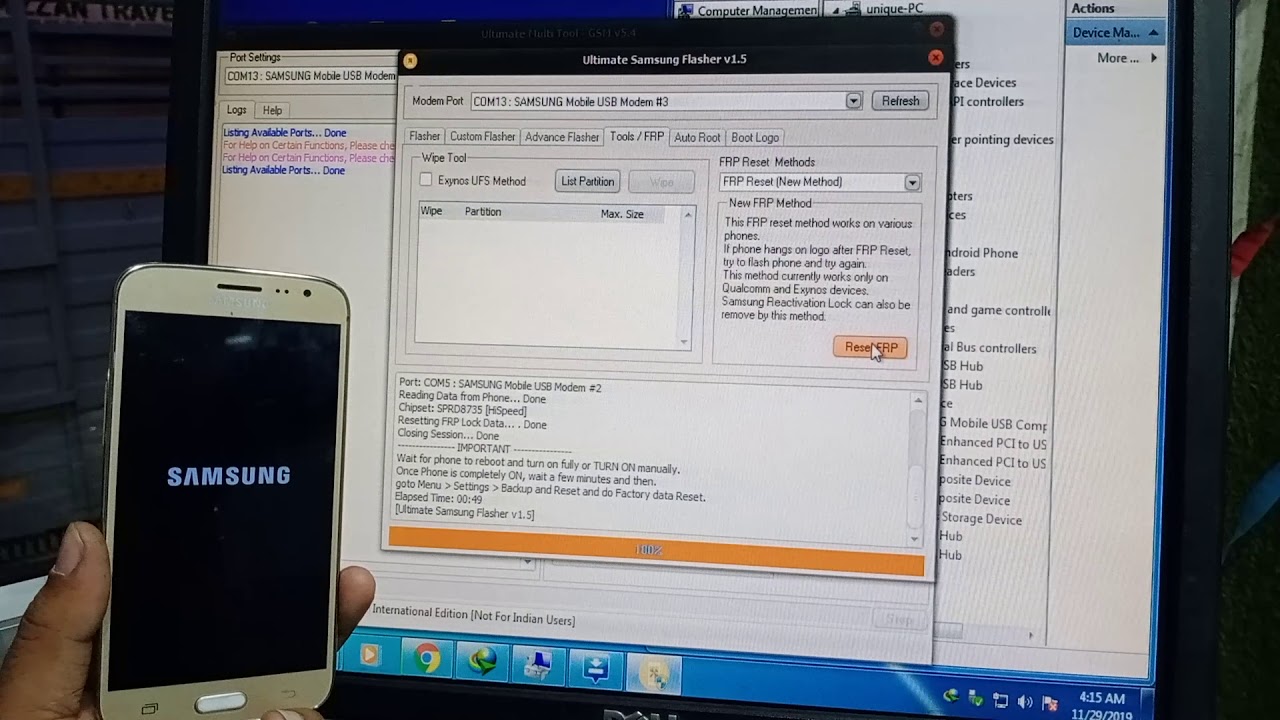Screen dimensions: 1280x720
Task: Select the Help tab in background window
Action: click(272, 110)
